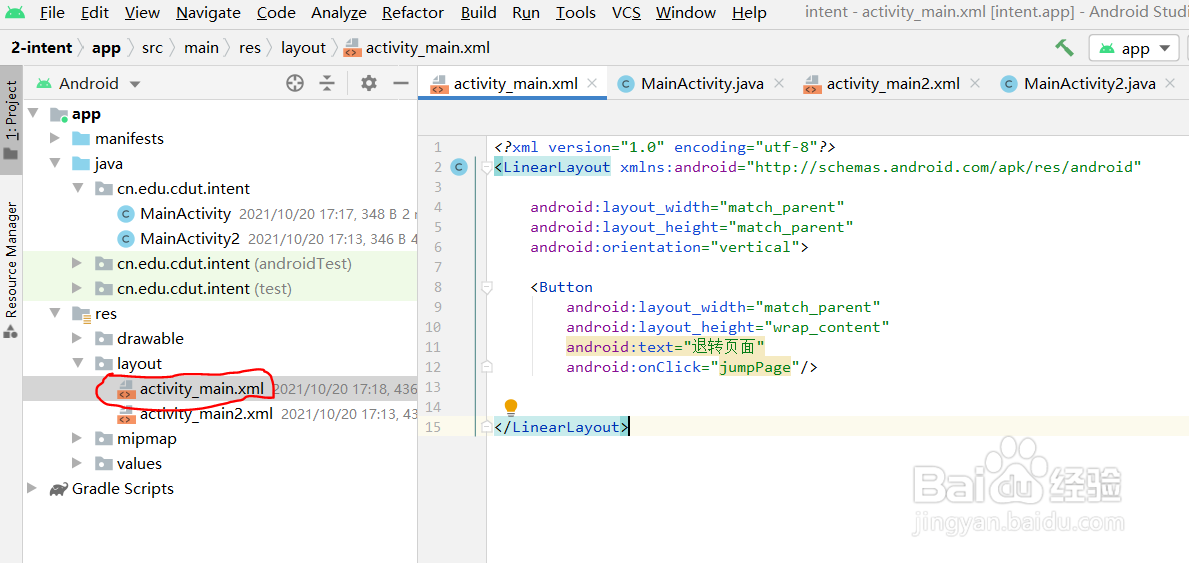
Task: Click the Collapse All icon in Project panel
Action: [x=327, y=83]
